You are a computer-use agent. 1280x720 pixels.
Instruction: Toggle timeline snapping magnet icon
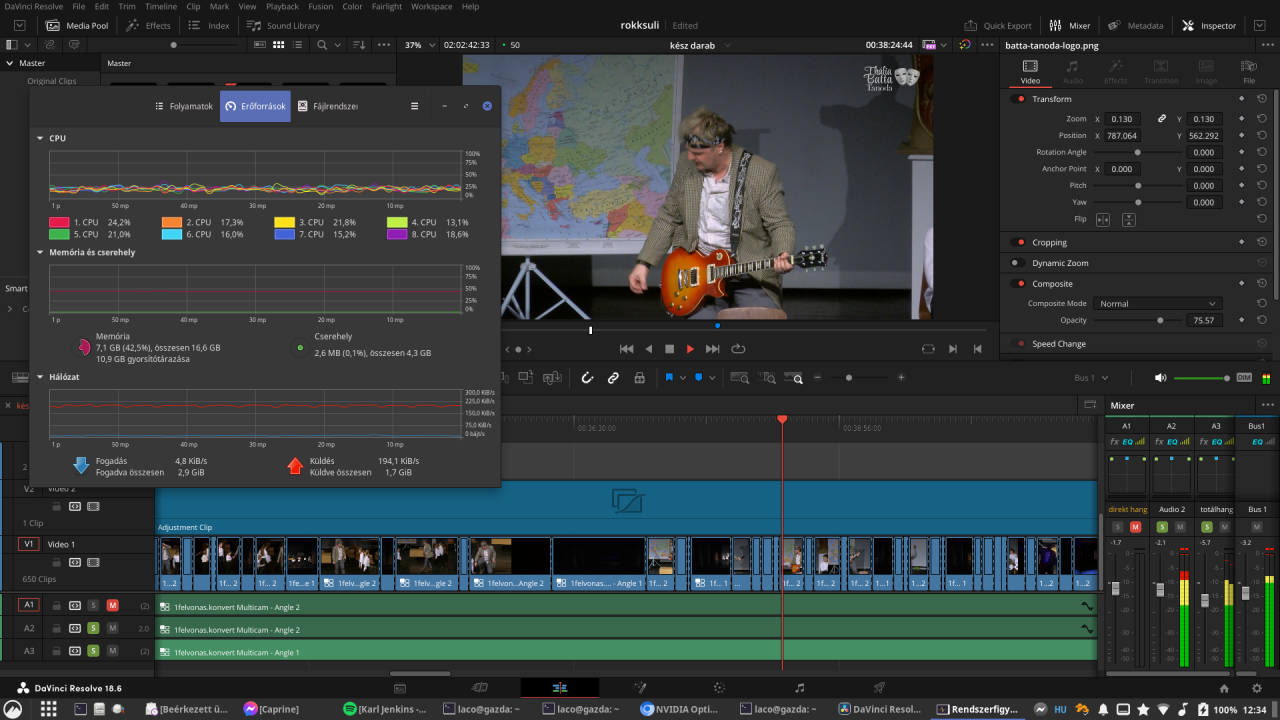pos(587,378)
